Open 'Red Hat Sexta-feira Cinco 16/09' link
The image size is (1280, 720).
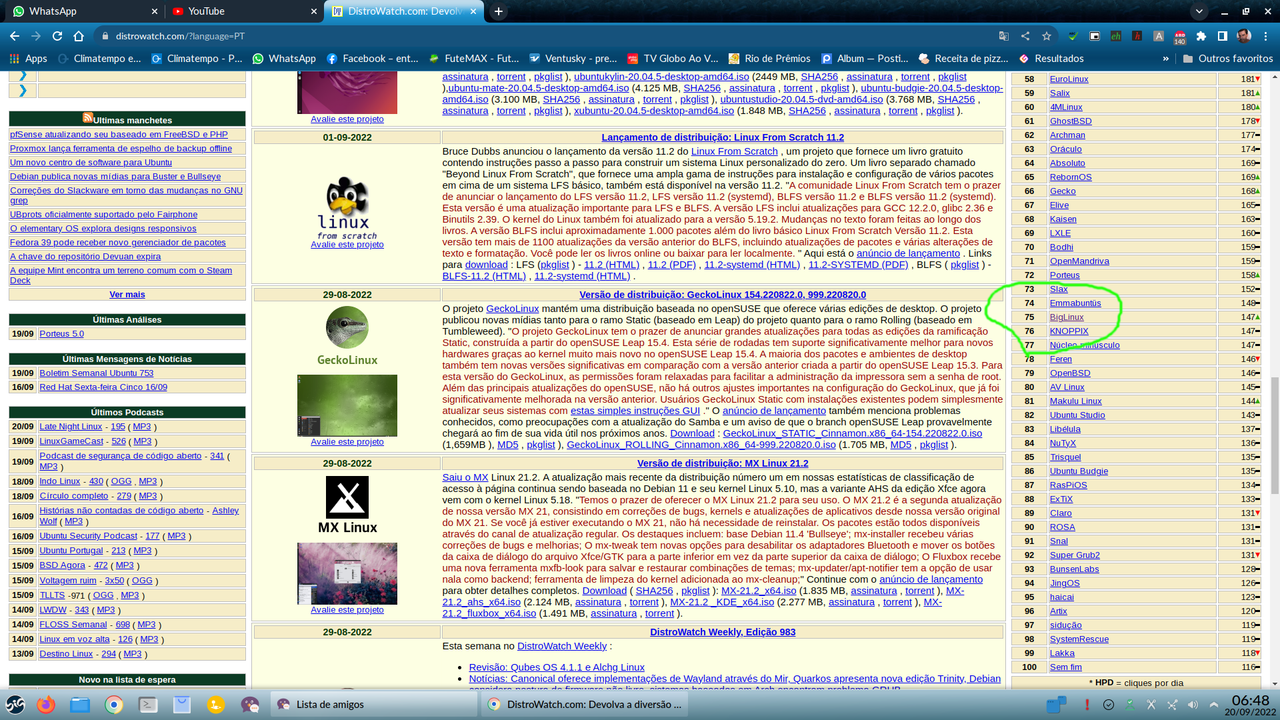[103, 386]
